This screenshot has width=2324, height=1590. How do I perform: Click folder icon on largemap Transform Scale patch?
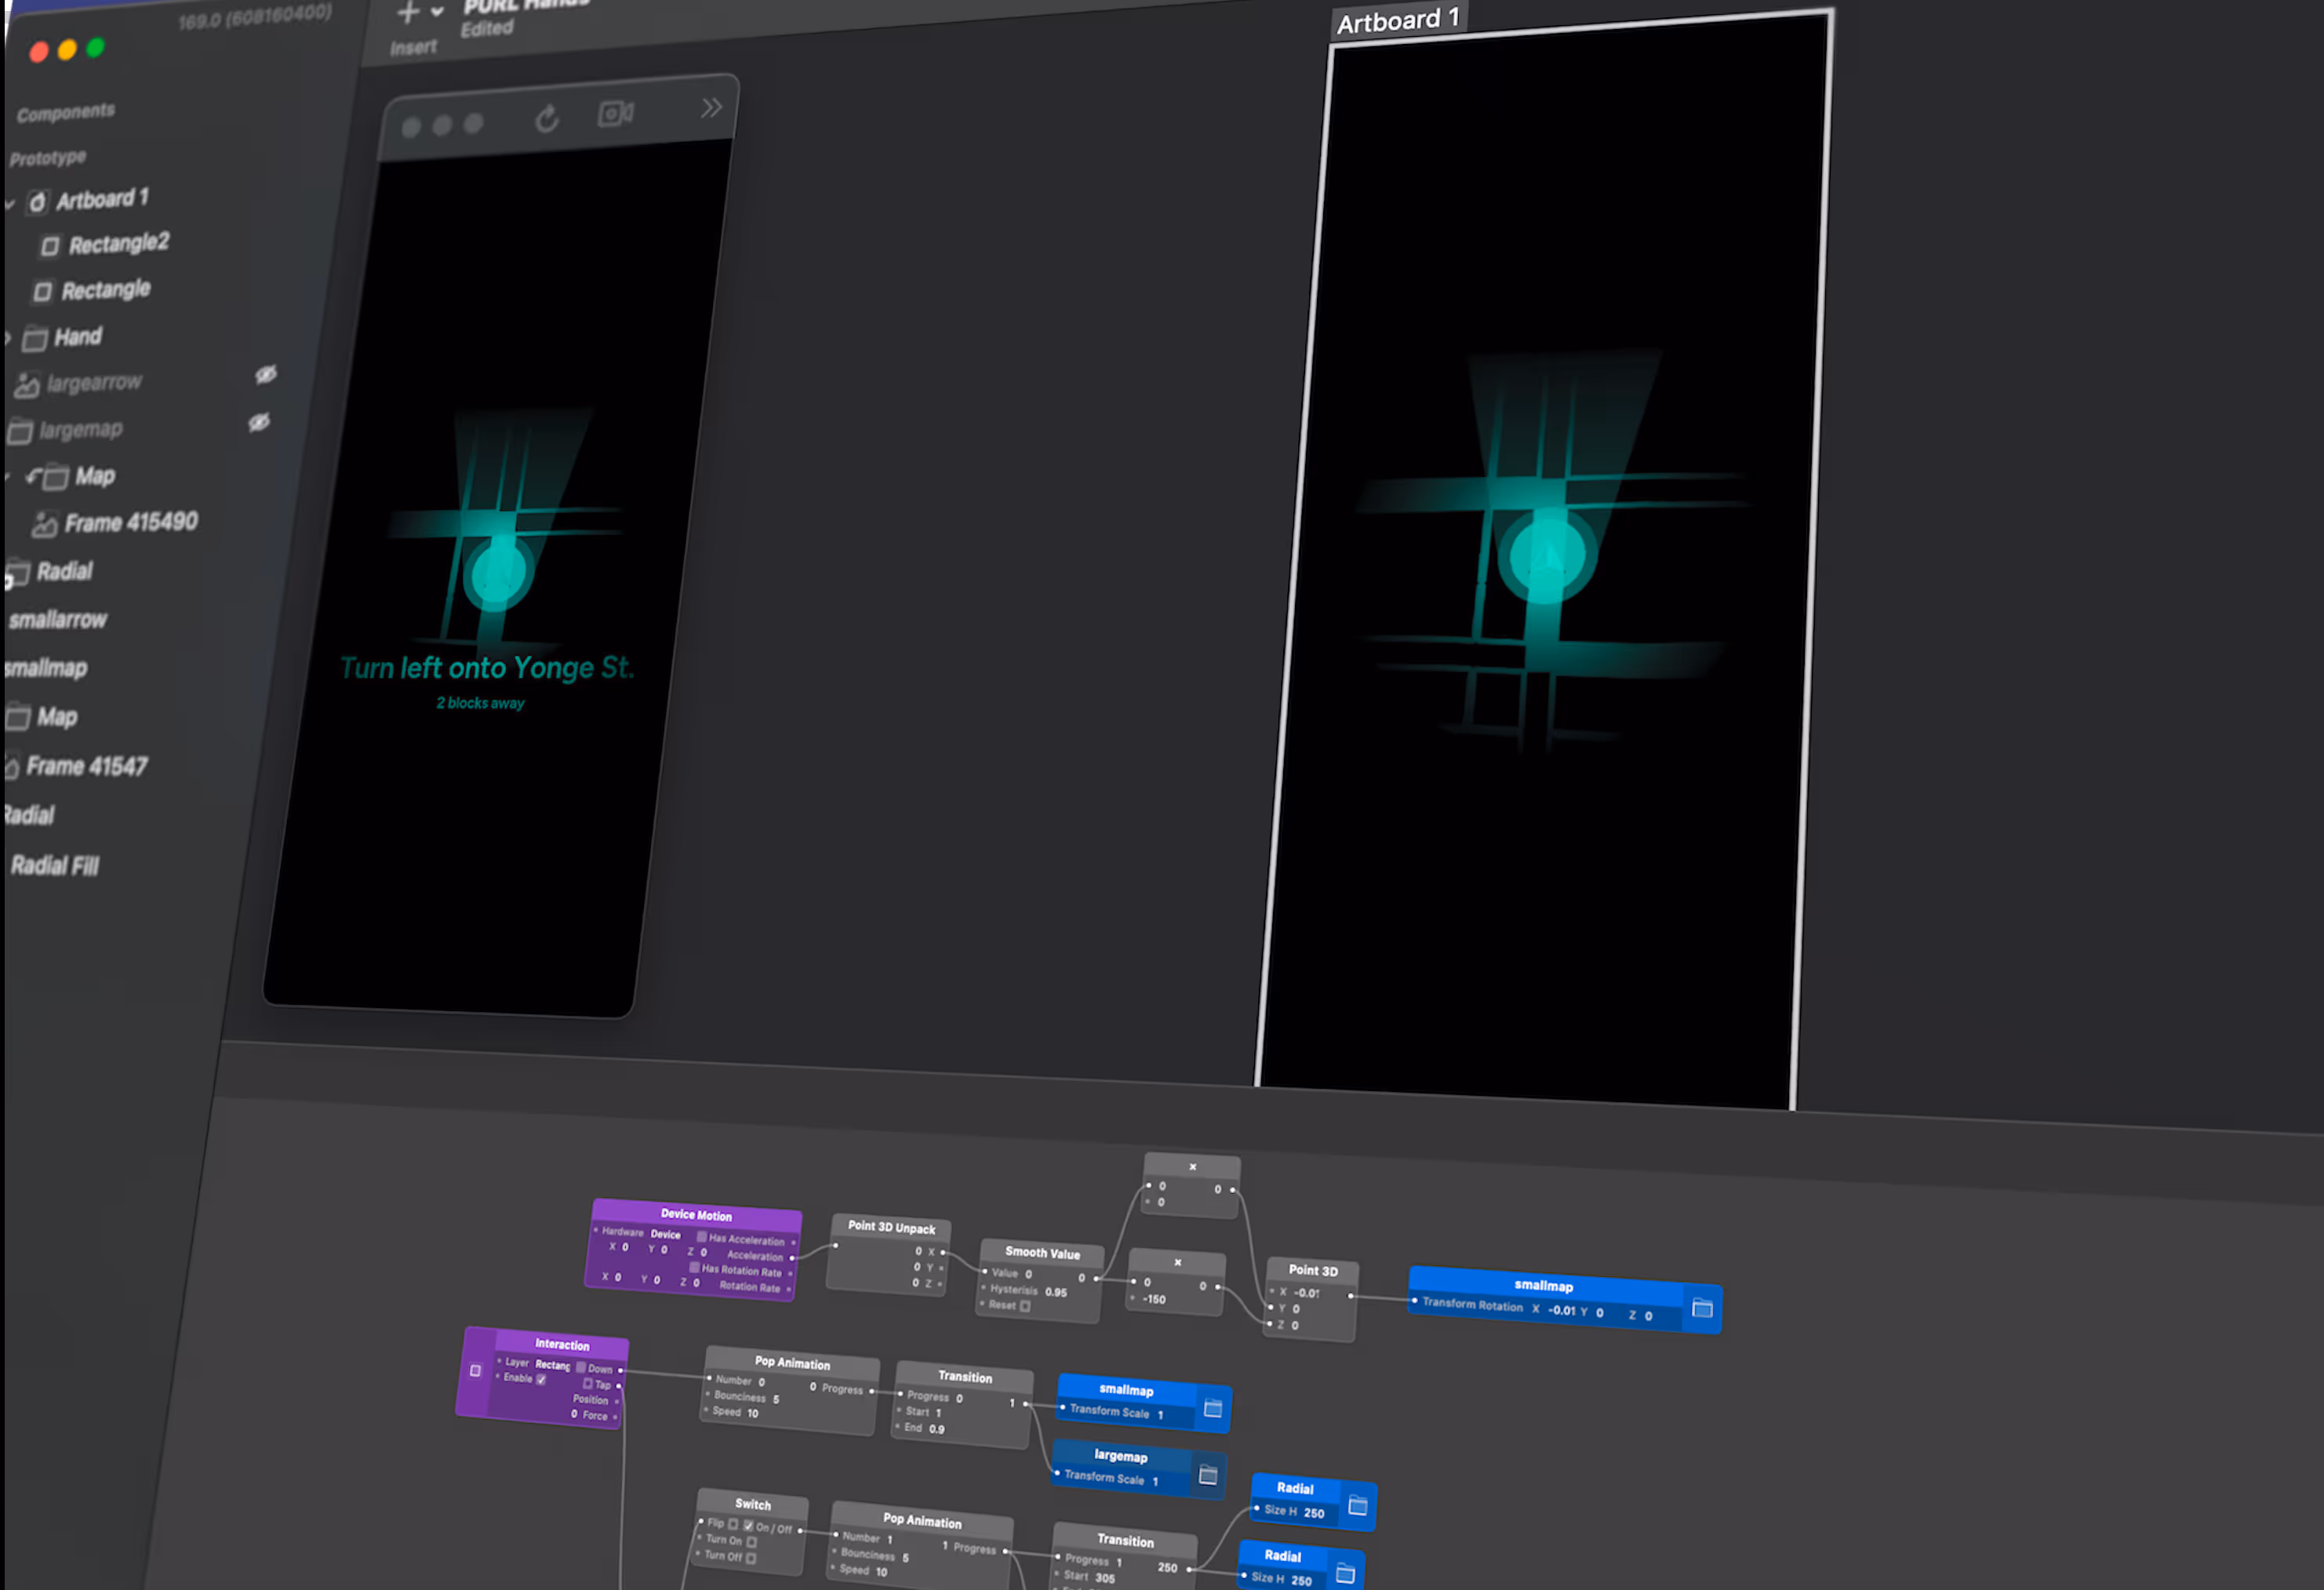[1208, 1474]
